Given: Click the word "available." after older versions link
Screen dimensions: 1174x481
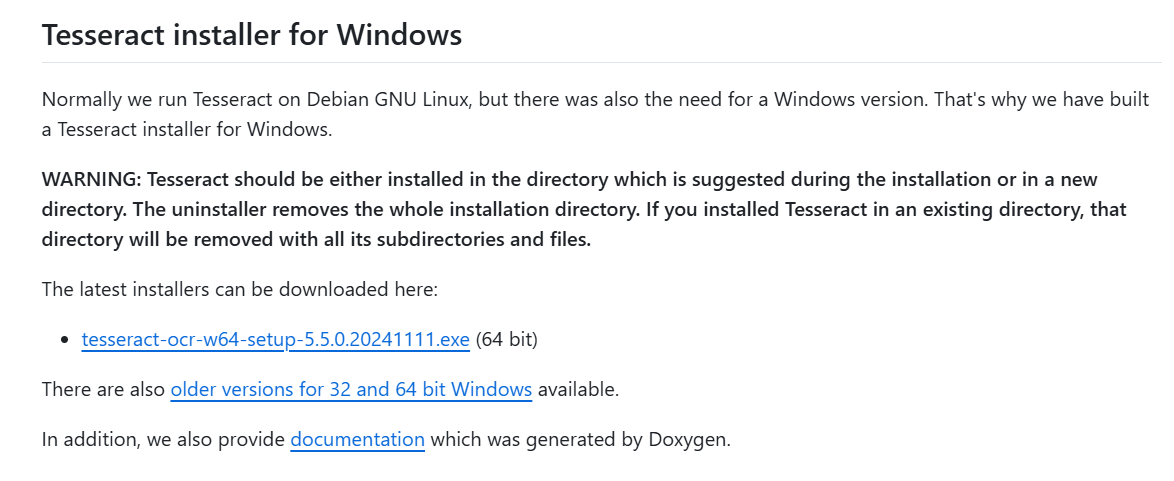Looking at the screenshot, I should [578, 390].
